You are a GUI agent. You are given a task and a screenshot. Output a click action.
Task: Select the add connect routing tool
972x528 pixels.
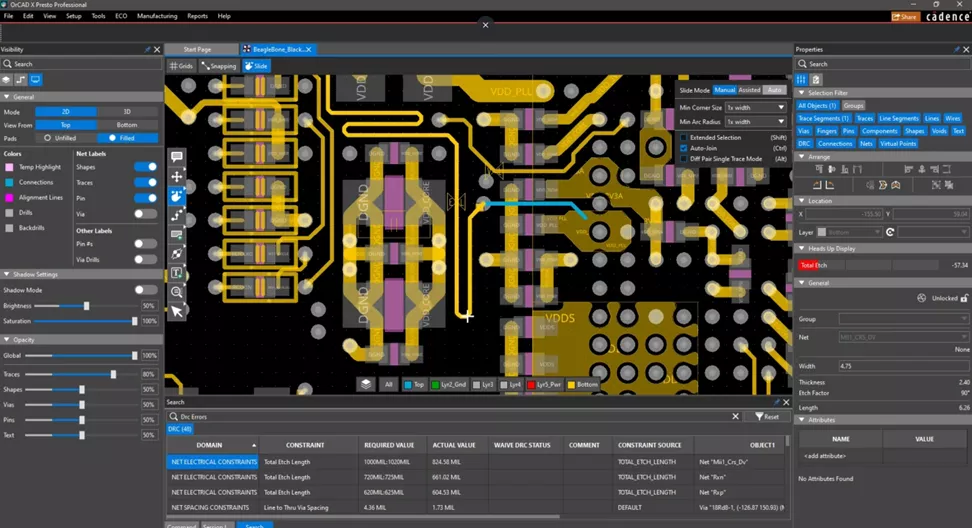(x=177, y=215)
